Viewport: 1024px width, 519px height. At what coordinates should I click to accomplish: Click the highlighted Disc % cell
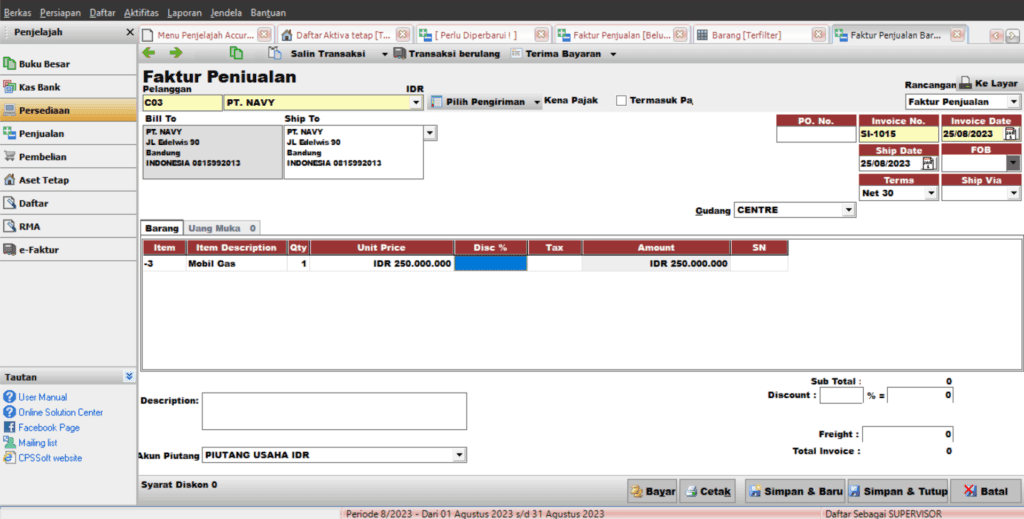(490, 264)
